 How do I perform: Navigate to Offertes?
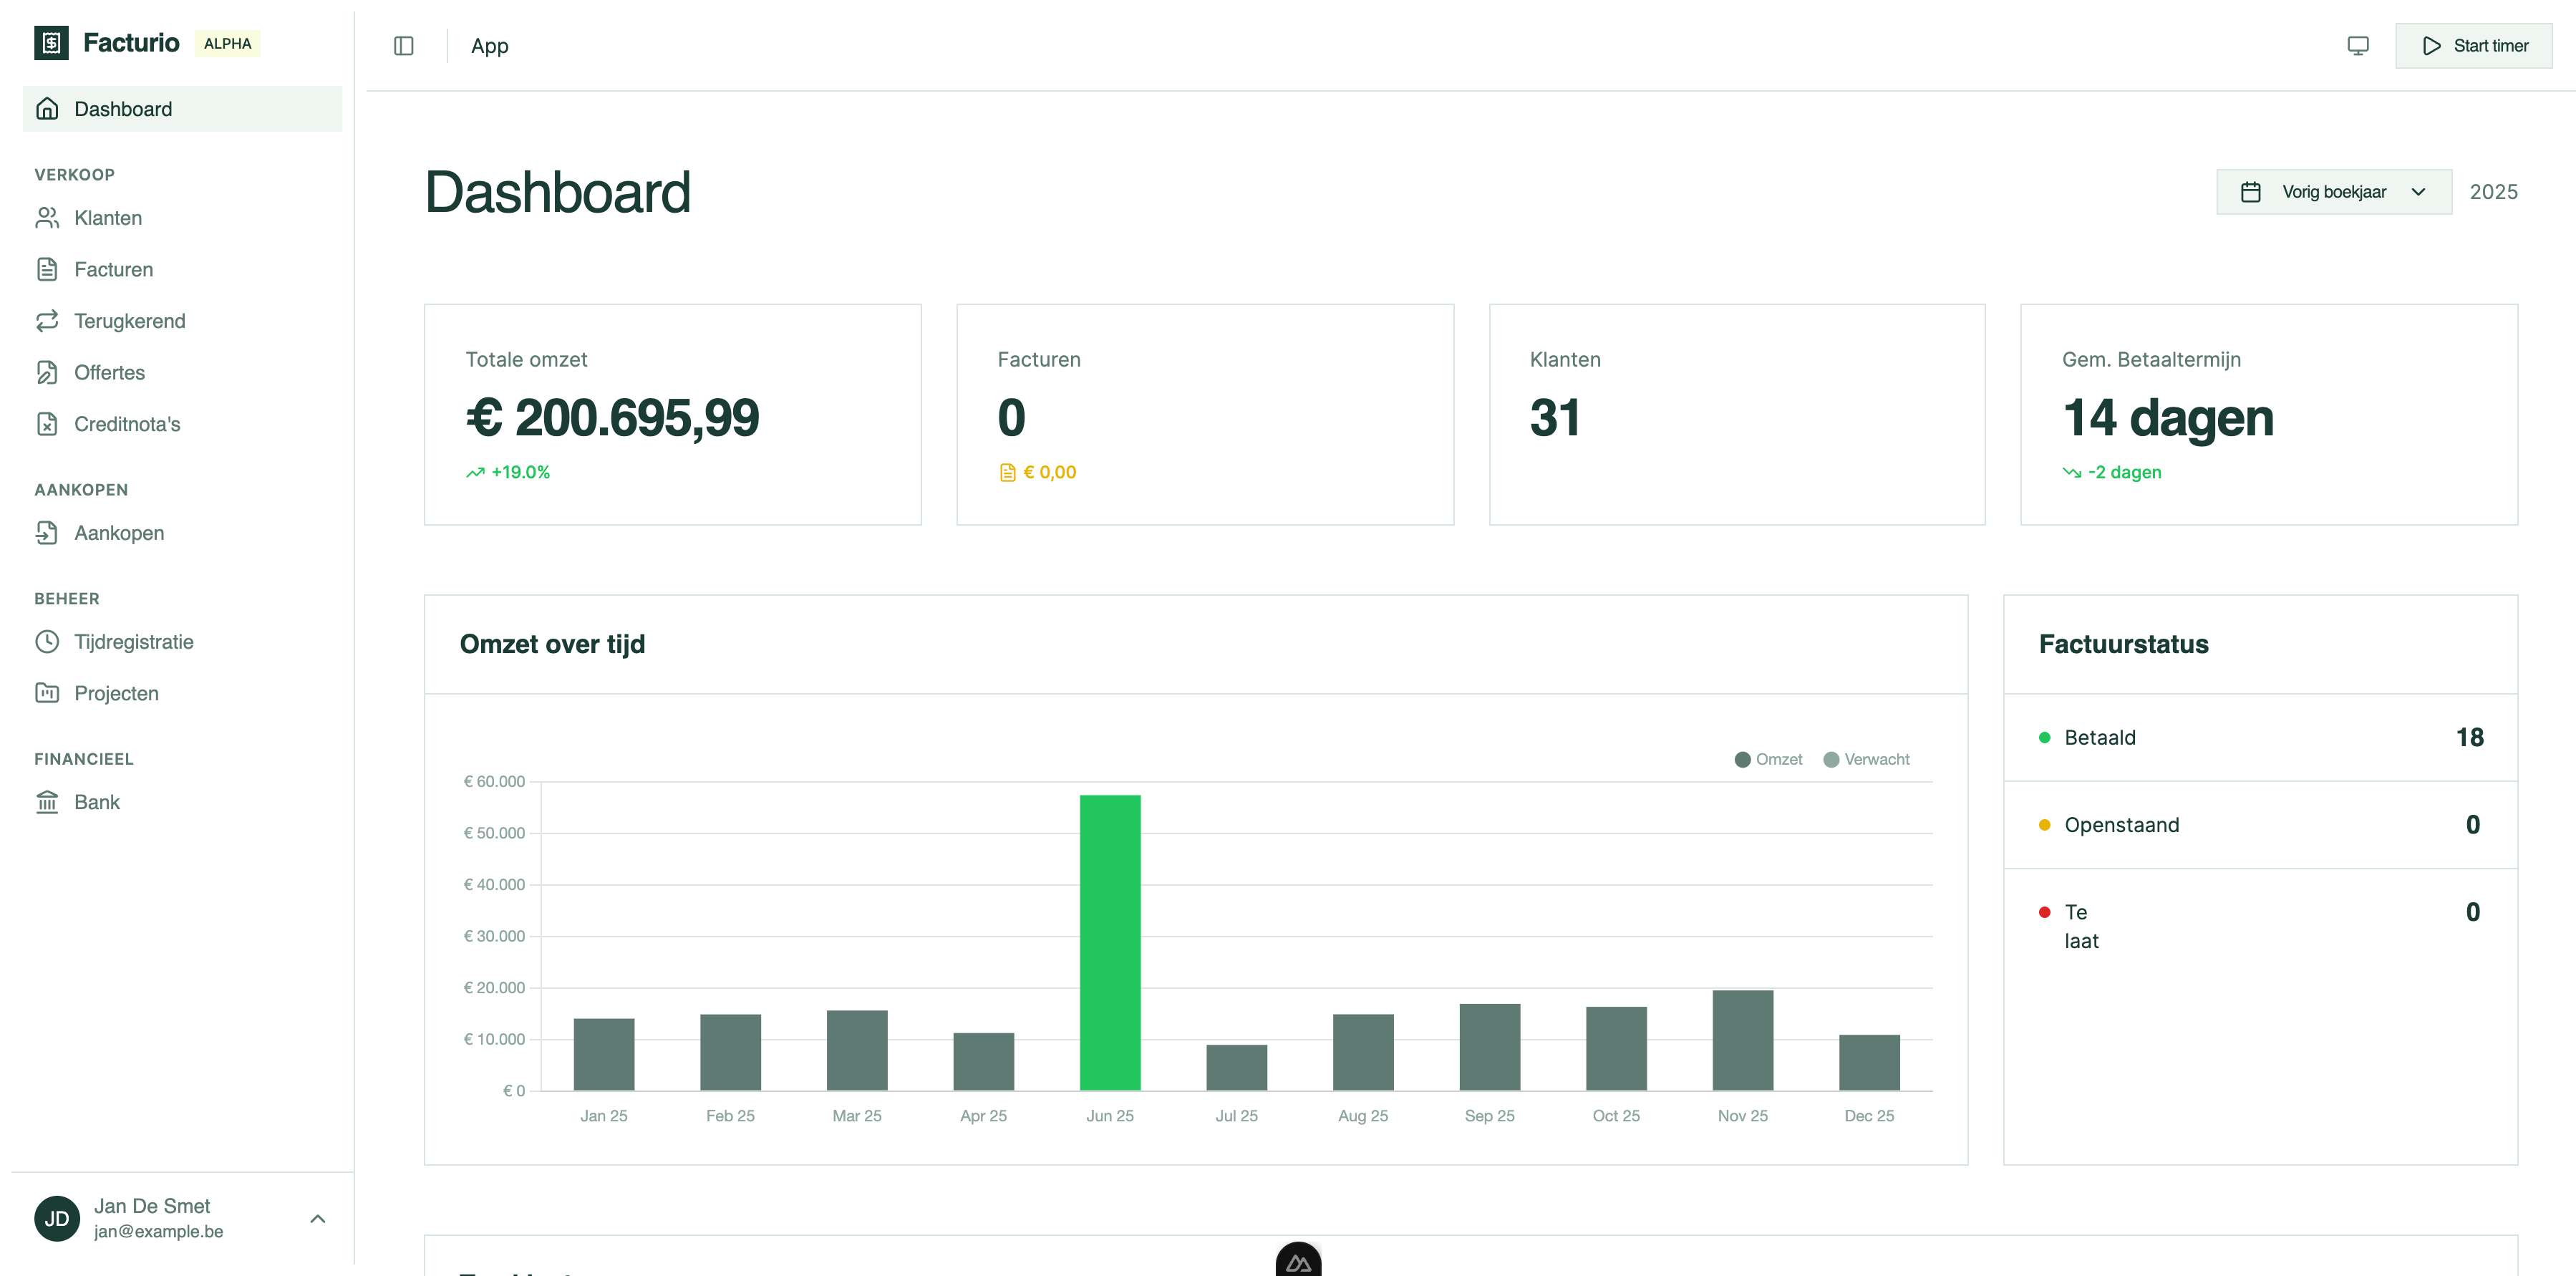tap(182, 372)
